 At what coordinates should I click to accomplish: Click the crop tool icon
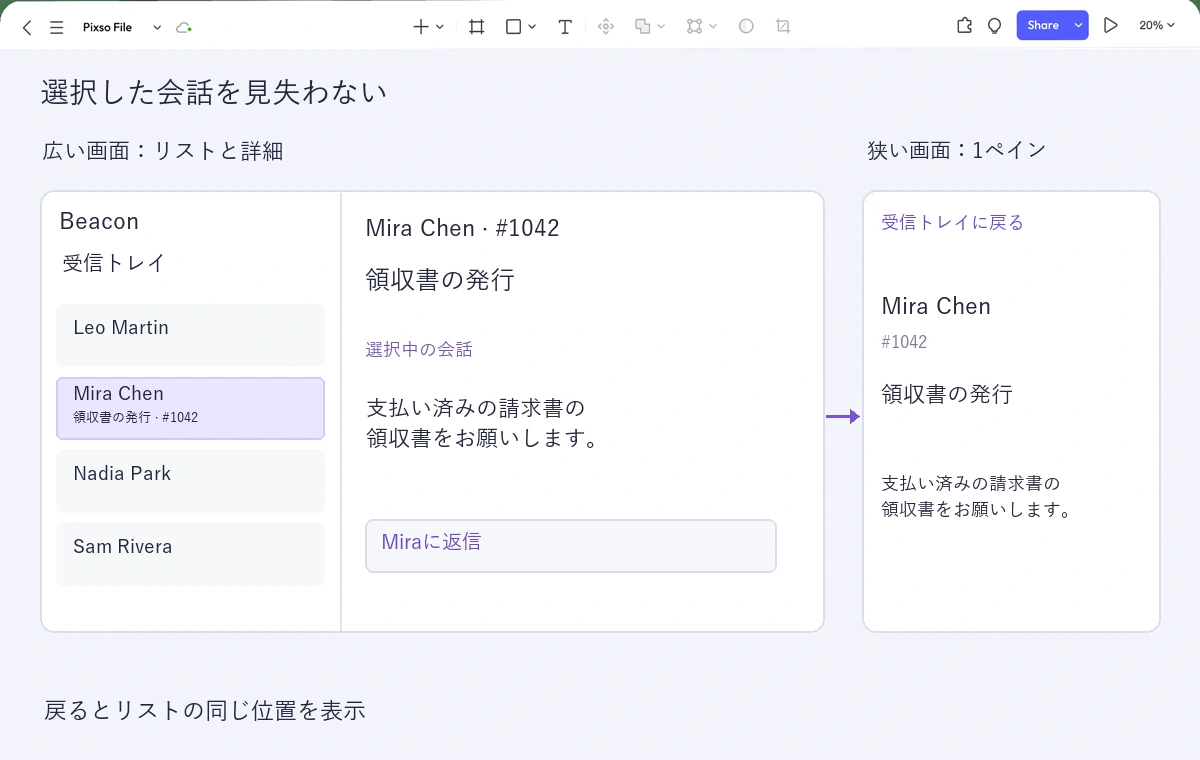tap(783, 27)
